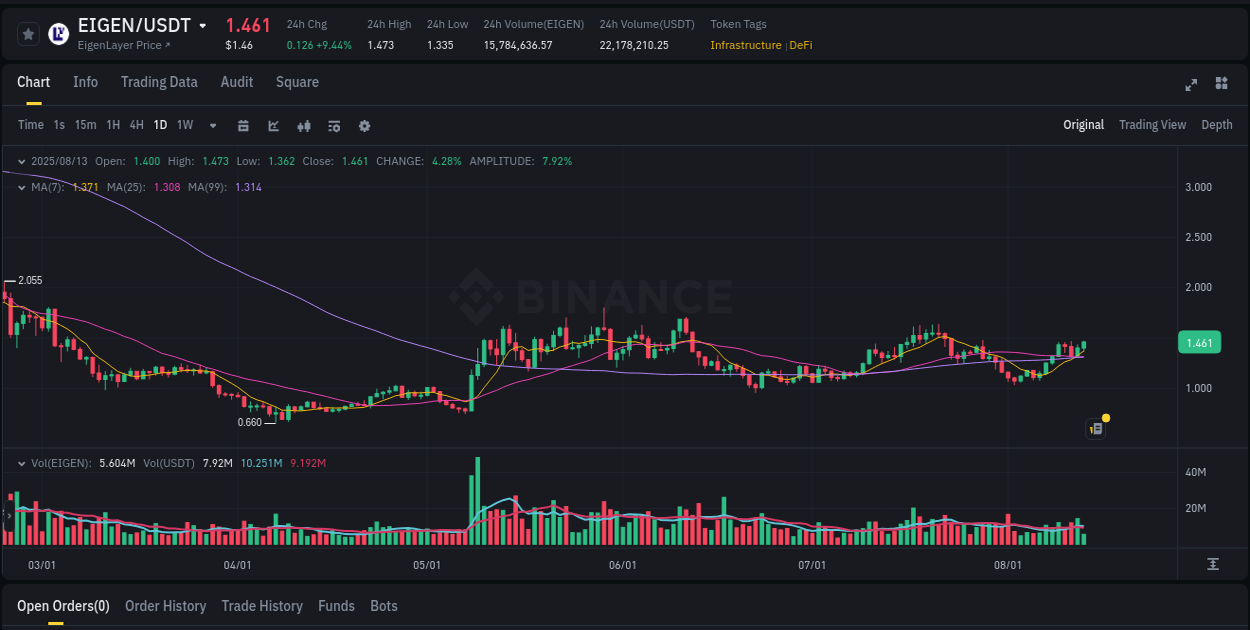
Task: Open the extra timeframe dropdown arrow
Action: (212, 126)
